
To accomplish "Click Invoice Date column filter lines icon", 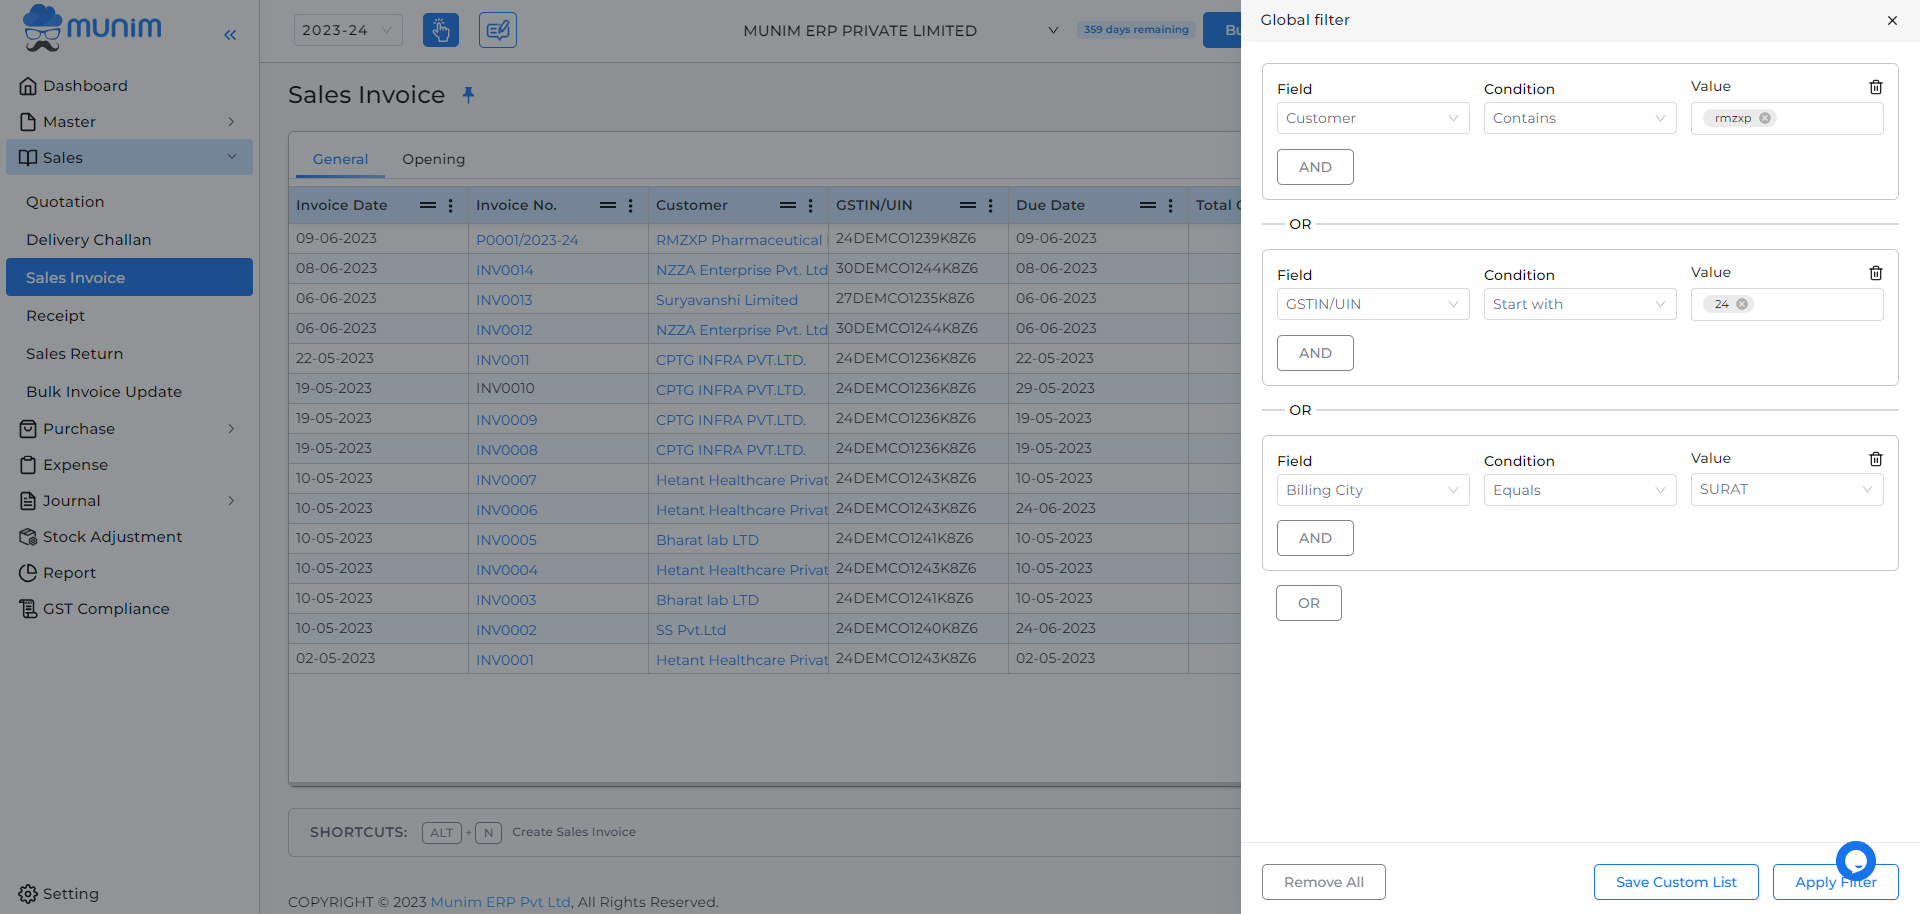I will tap(428, 205).
